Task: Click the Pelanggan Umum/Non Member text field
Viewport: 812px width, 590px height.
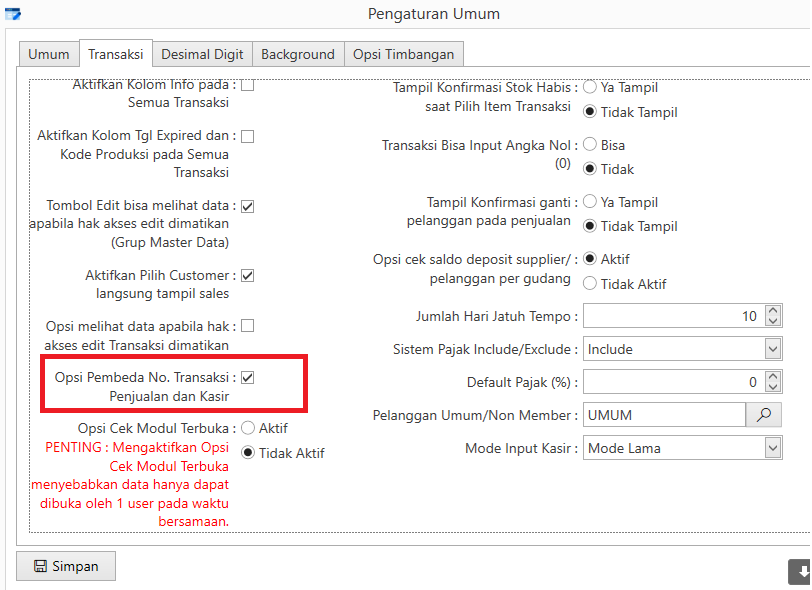Action: pyautogui.click(x=664, y=415)
